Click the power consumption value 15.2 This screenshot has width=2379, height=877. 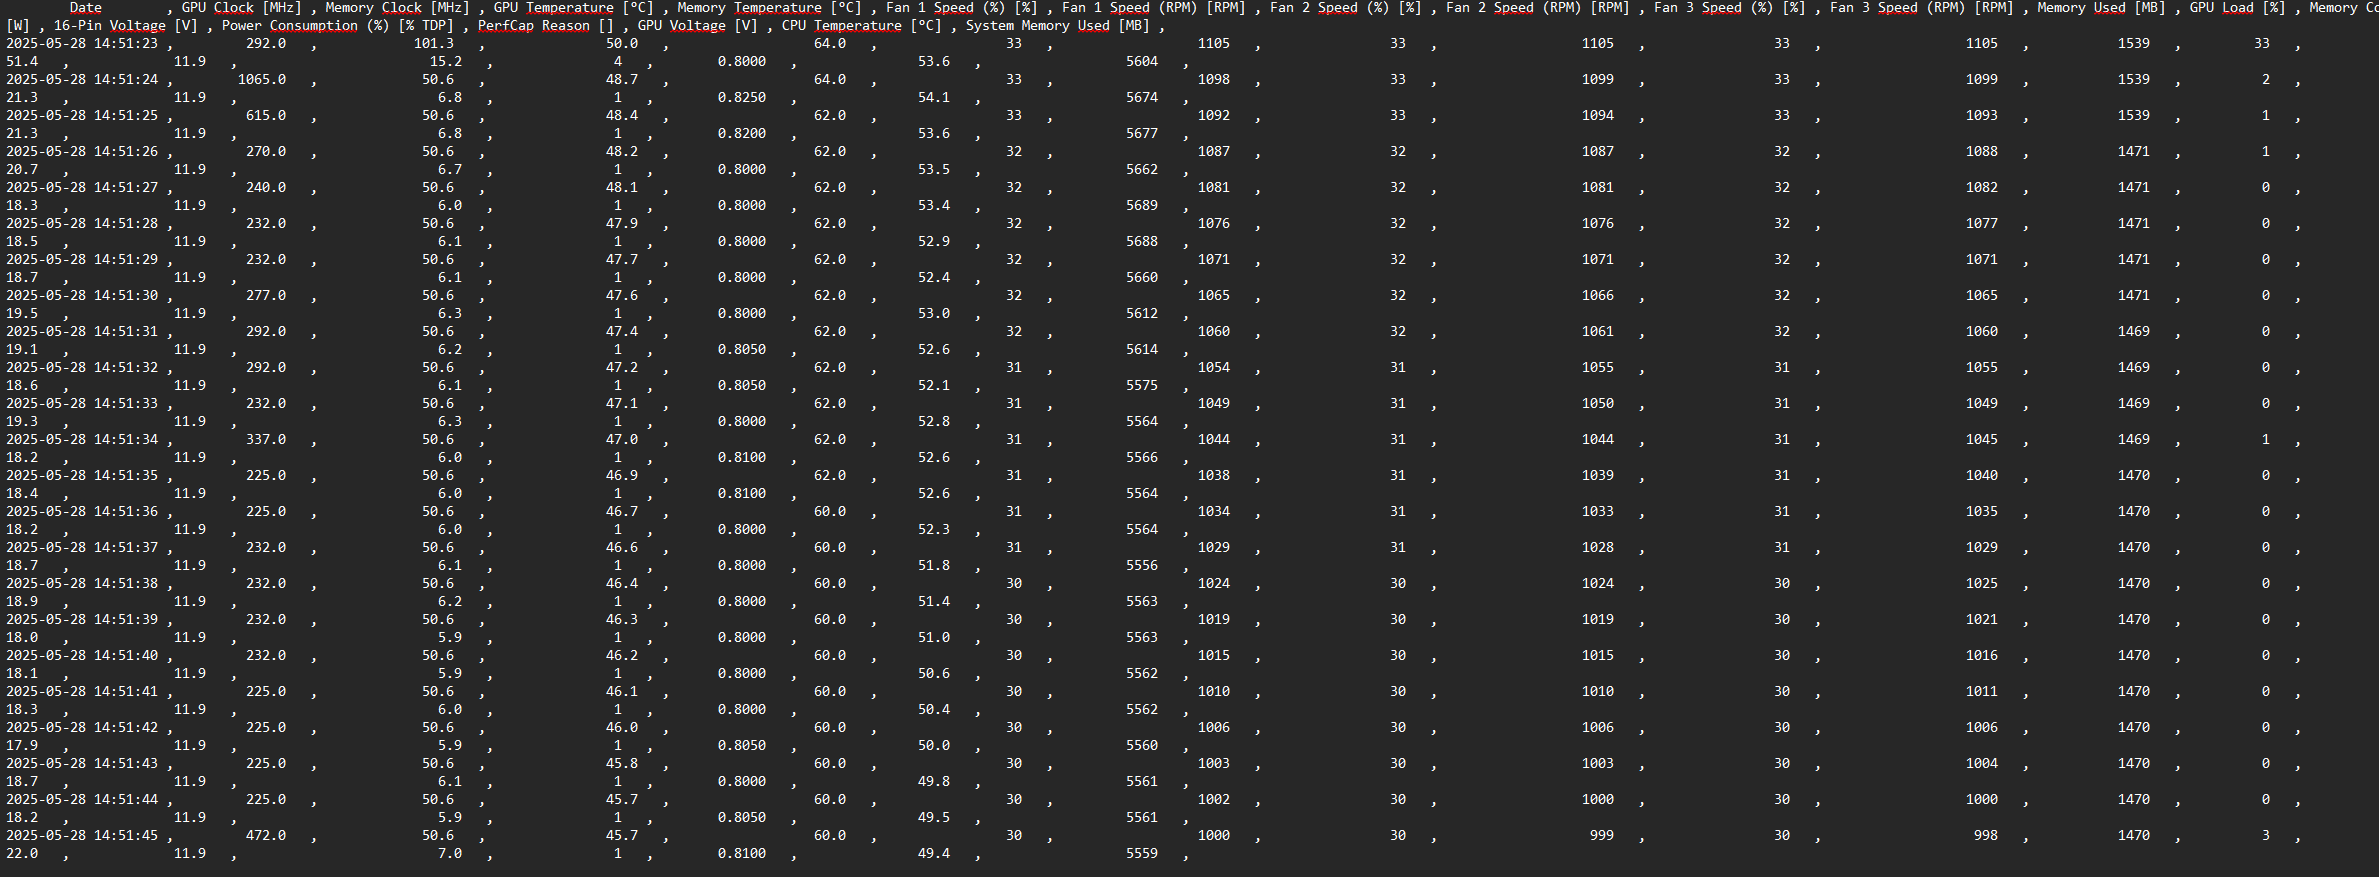click(445, 62)
